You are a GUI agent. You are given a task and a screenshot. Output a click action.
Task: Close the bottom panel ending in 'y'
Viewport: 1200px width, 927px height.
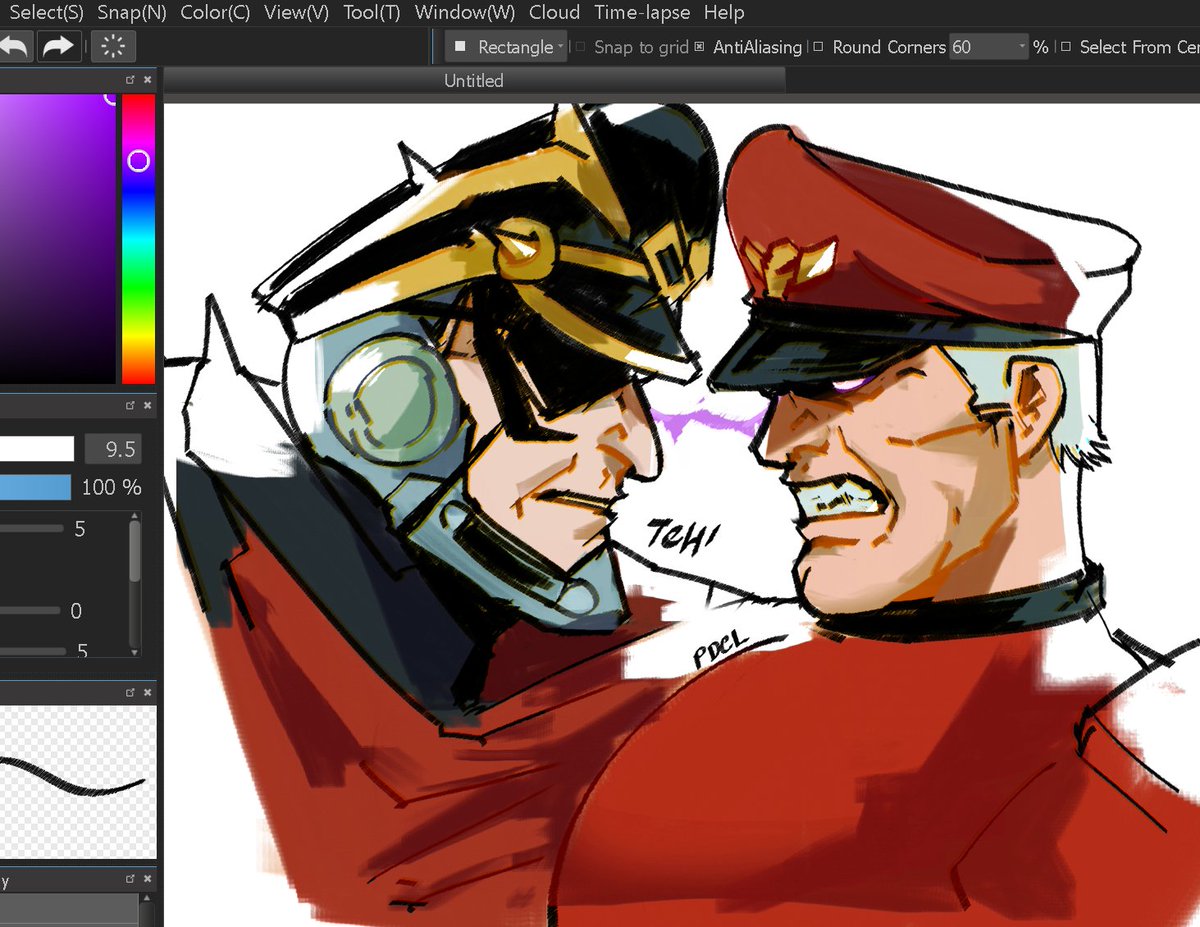click(148, 880)
